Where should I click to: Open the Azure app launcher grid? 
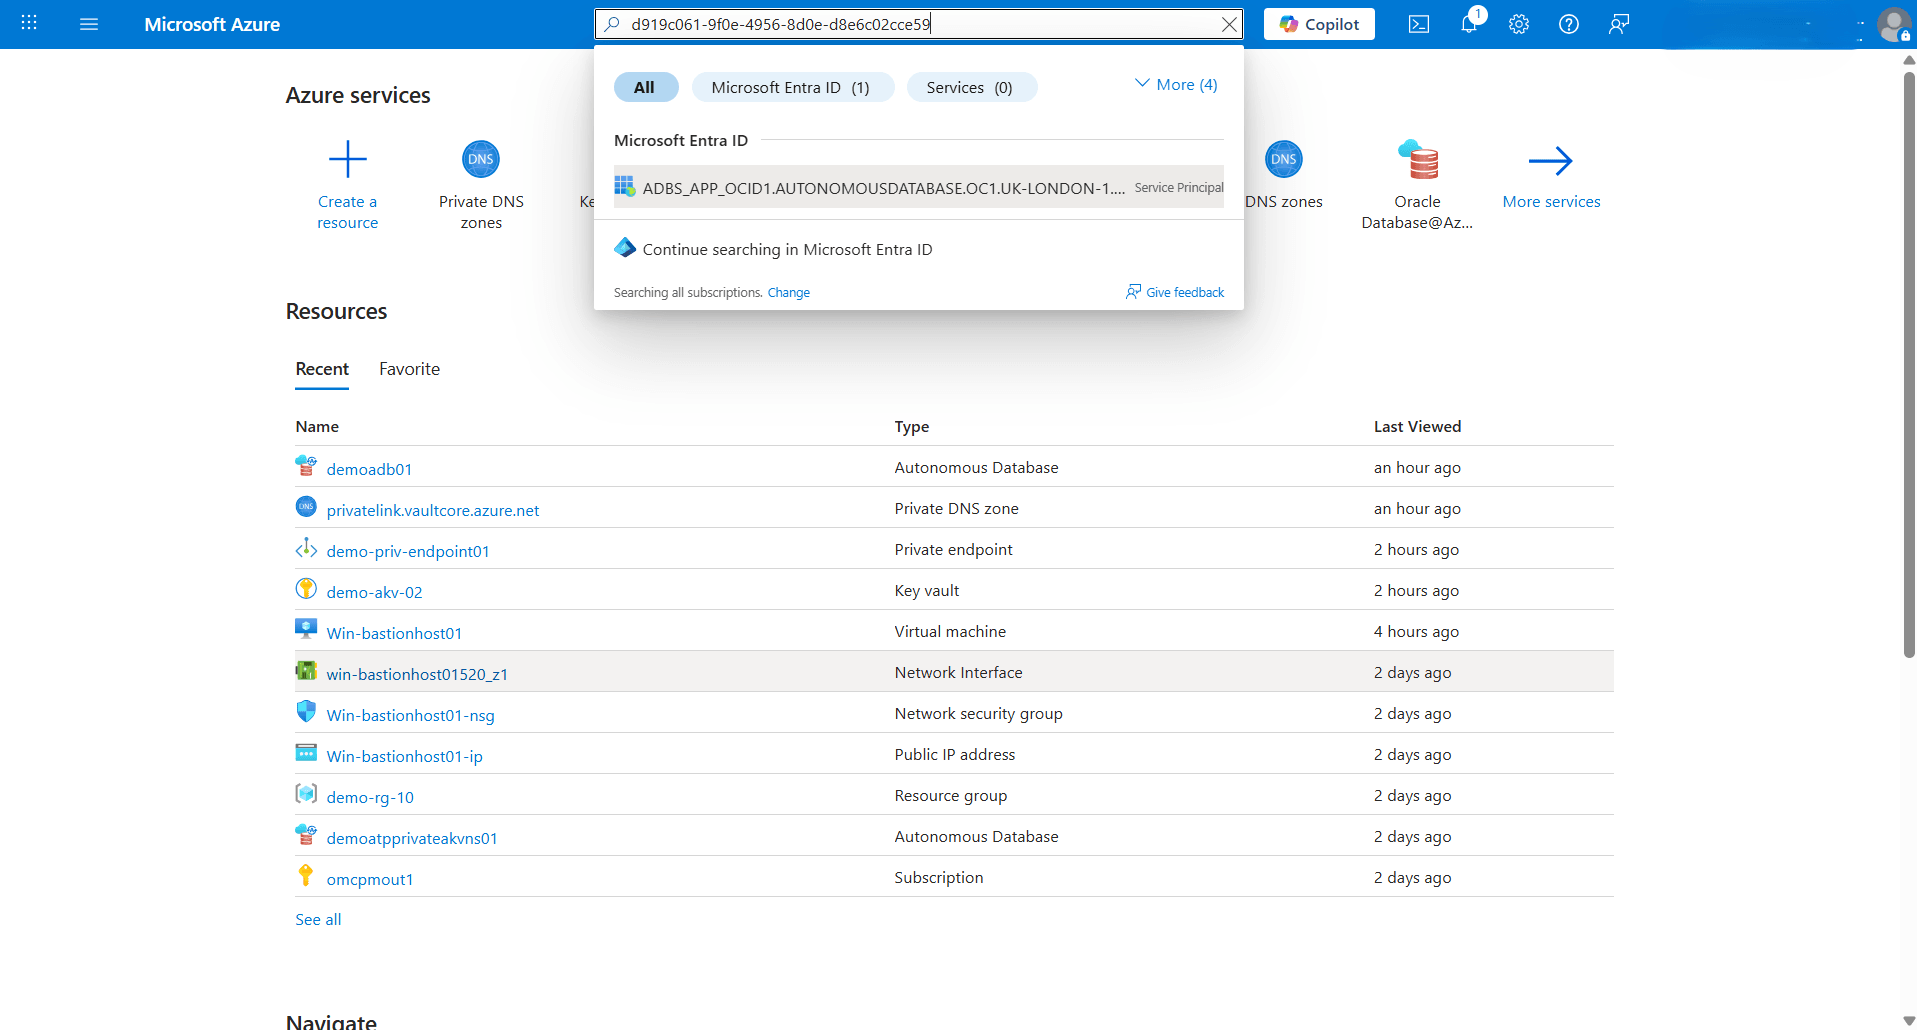27,24
